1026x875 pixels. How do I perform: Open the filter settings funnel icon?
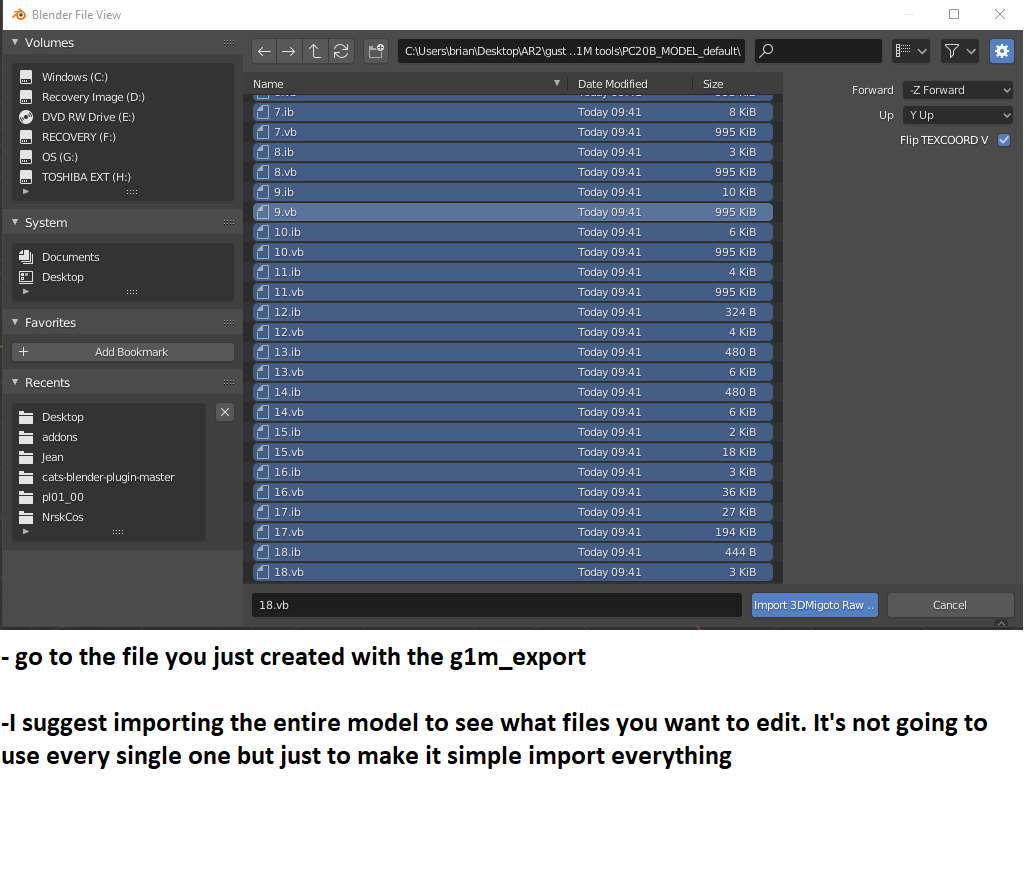(x=959, y=51)
